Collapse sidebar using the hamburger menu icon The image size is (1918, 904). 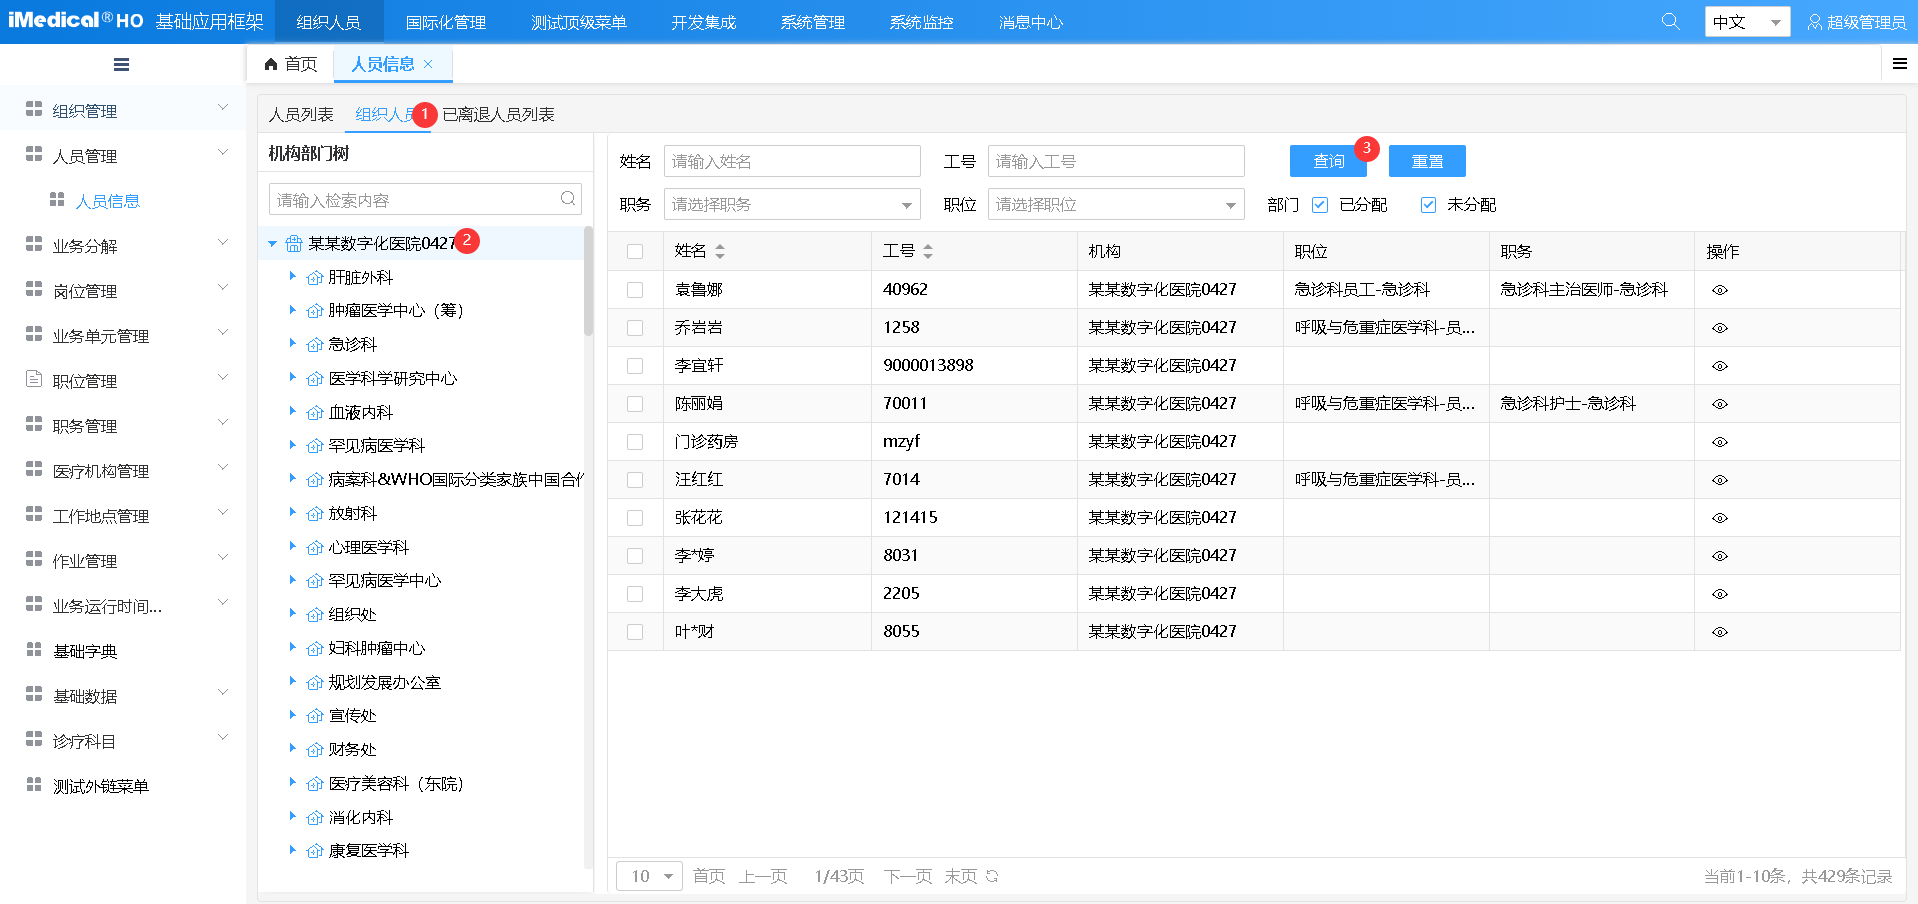pos(121,65)
